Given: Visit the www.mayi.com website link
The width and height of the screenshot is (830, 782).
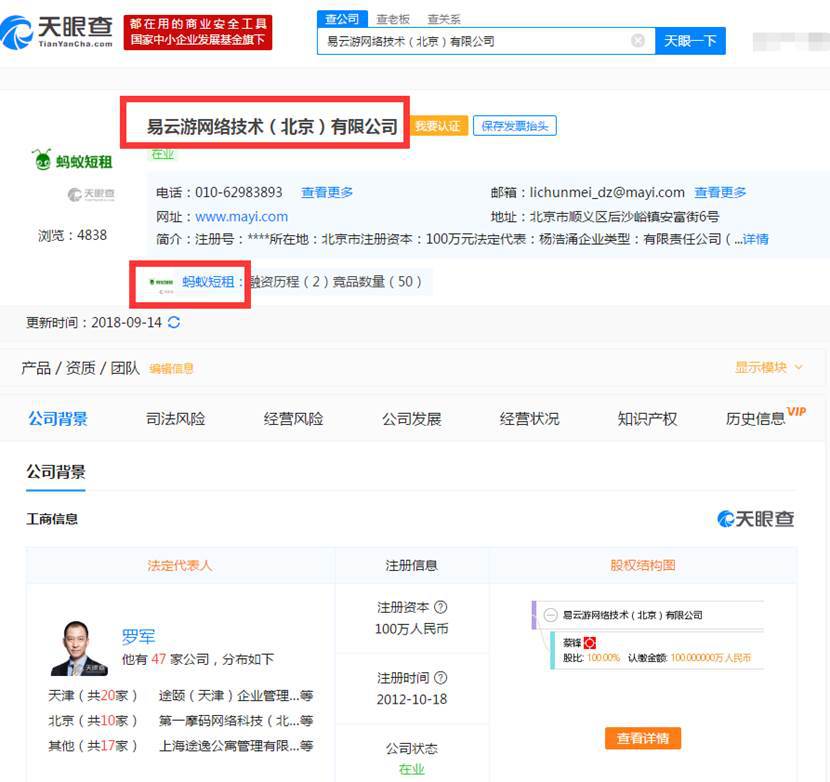Looking at the screenshot, I should (x=241, y=217).
